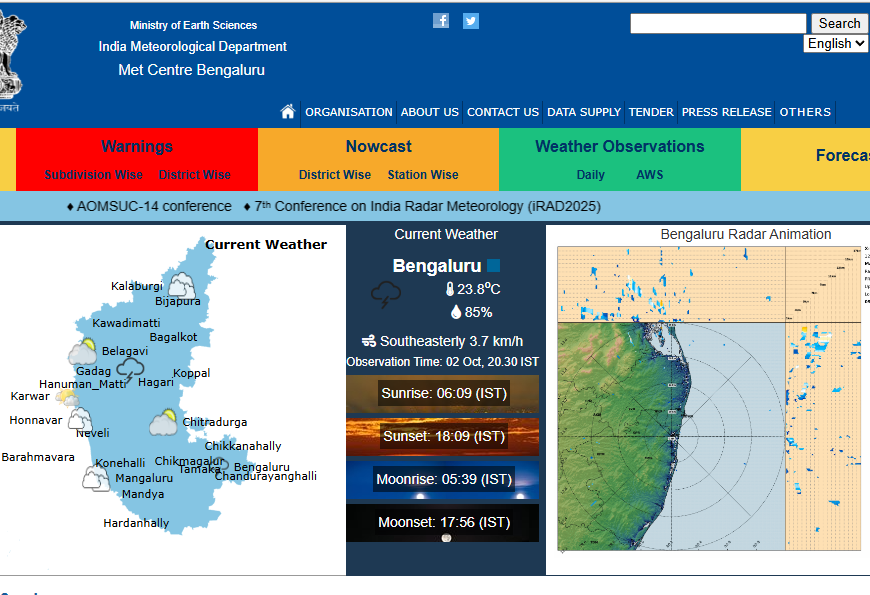Open the PRESS RELEASE menu
Viewport: 870px width, 595px height.
pos(726,112)
